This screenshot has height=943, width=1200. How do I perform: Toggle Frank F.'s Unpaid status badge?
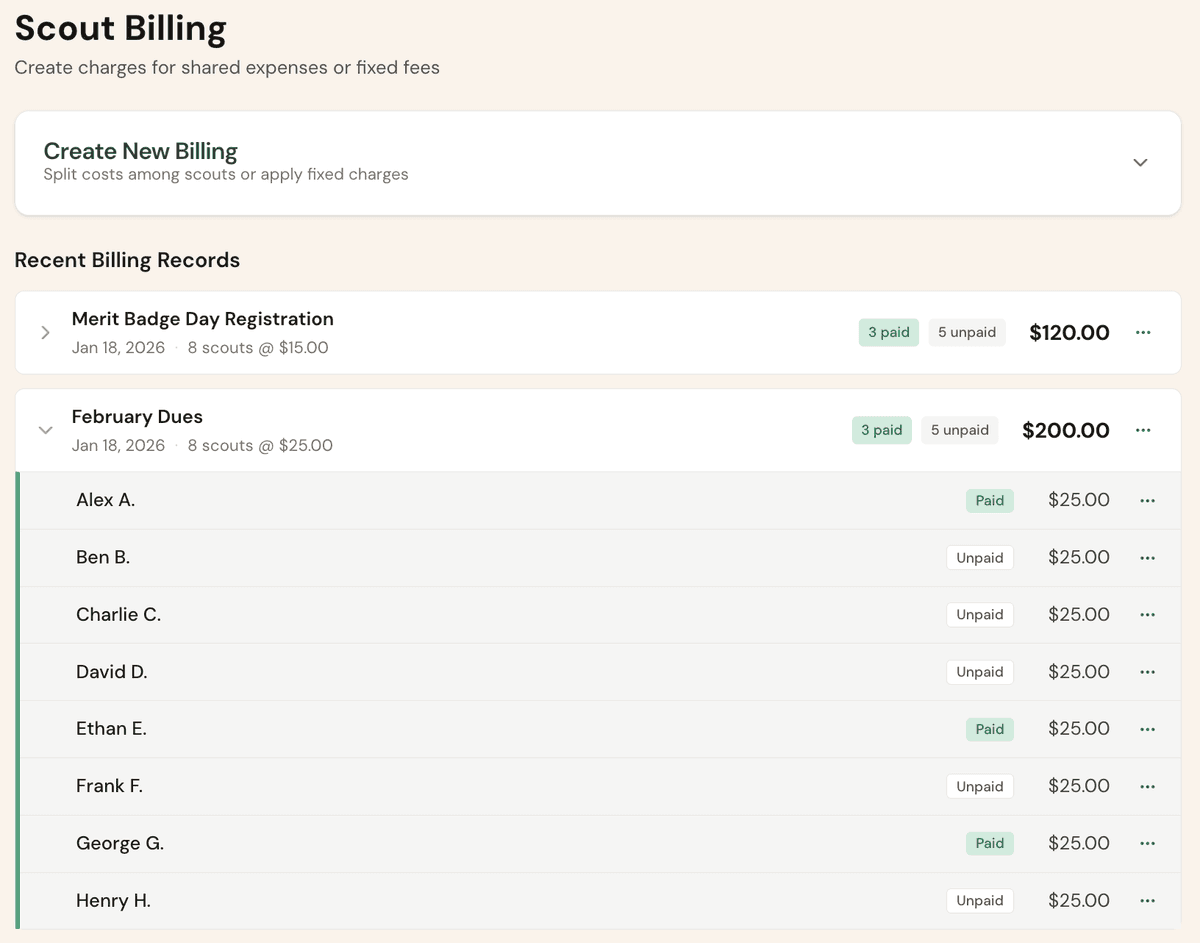(x=979, y=786)
